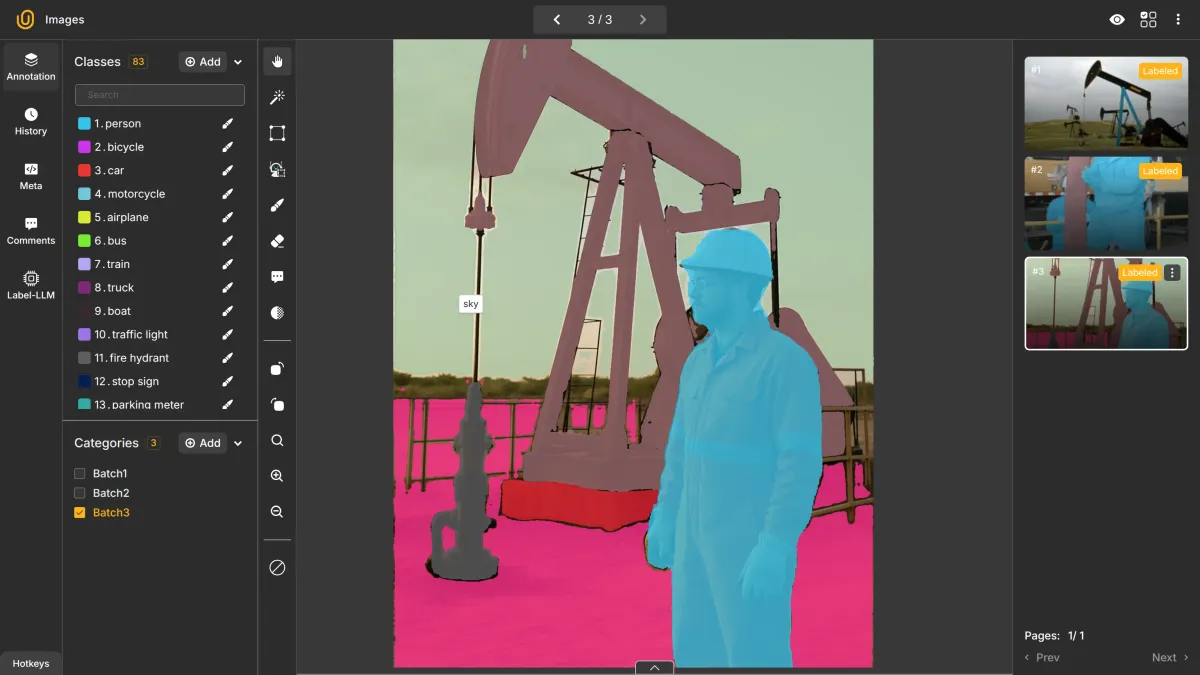The width and height of the screenshot is (1200, 675).
Task: Select the magic wand tool
Action: tap(277, 97)
